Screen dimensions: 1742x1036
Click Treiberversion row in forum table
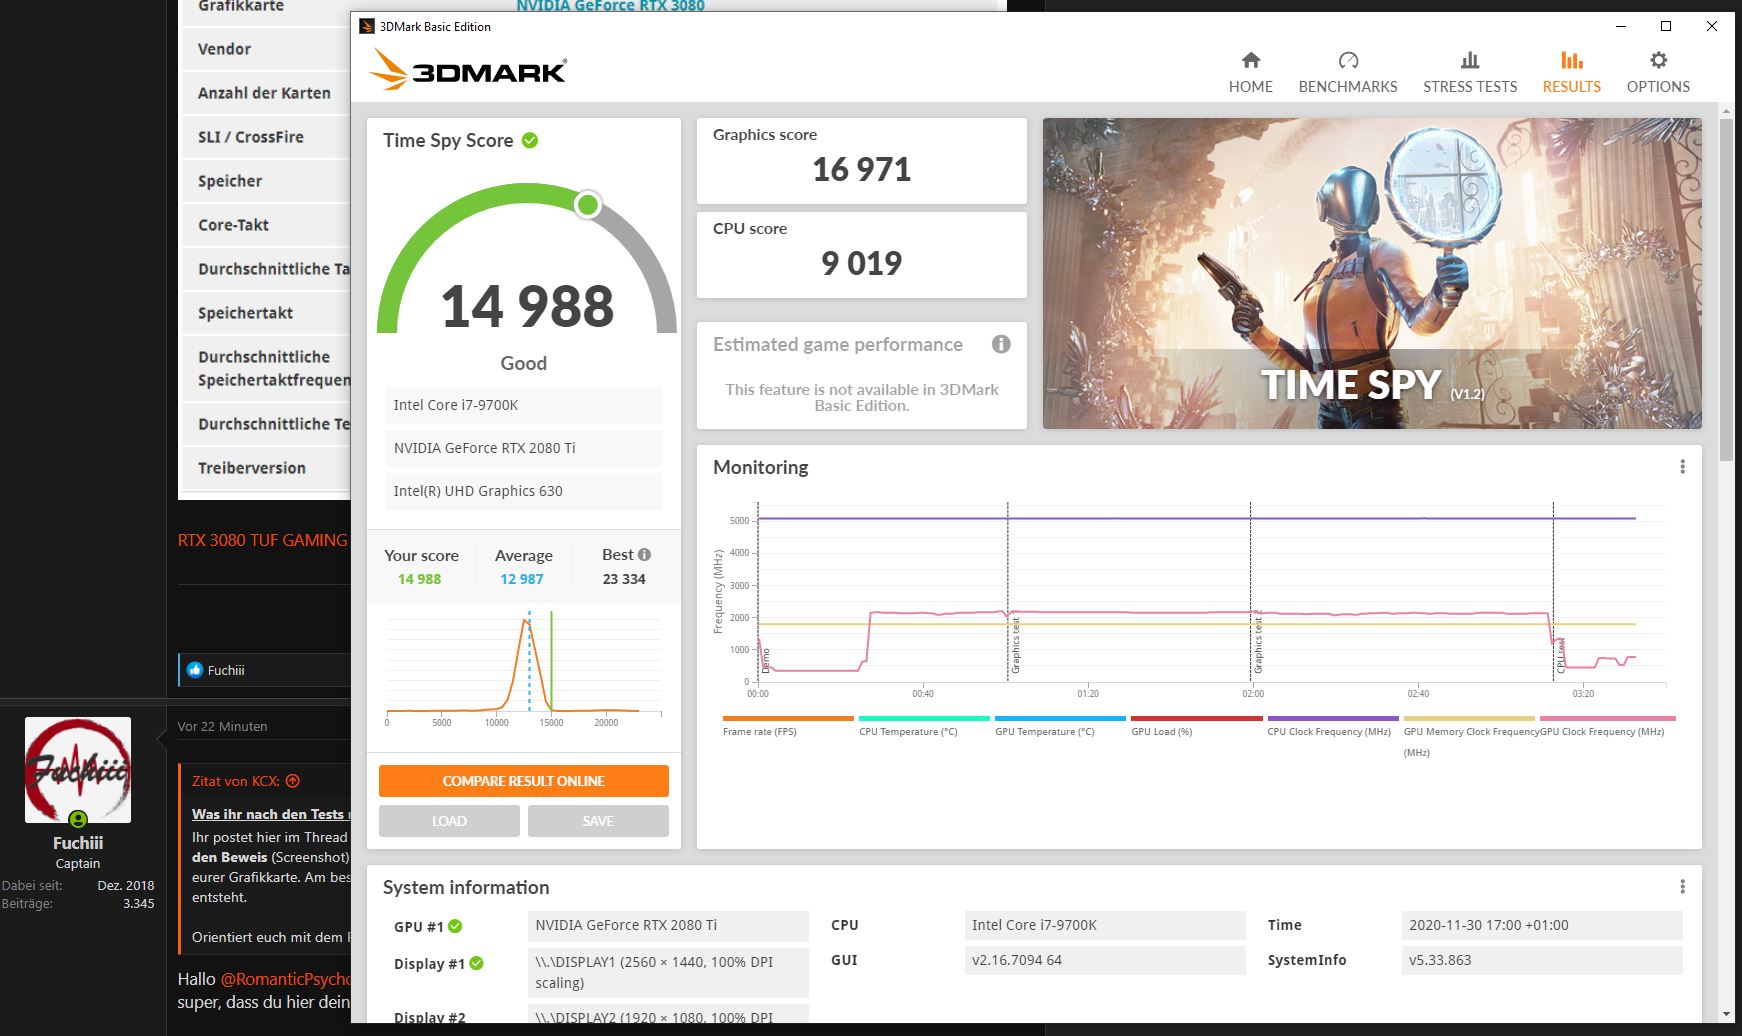click(265, 468)
